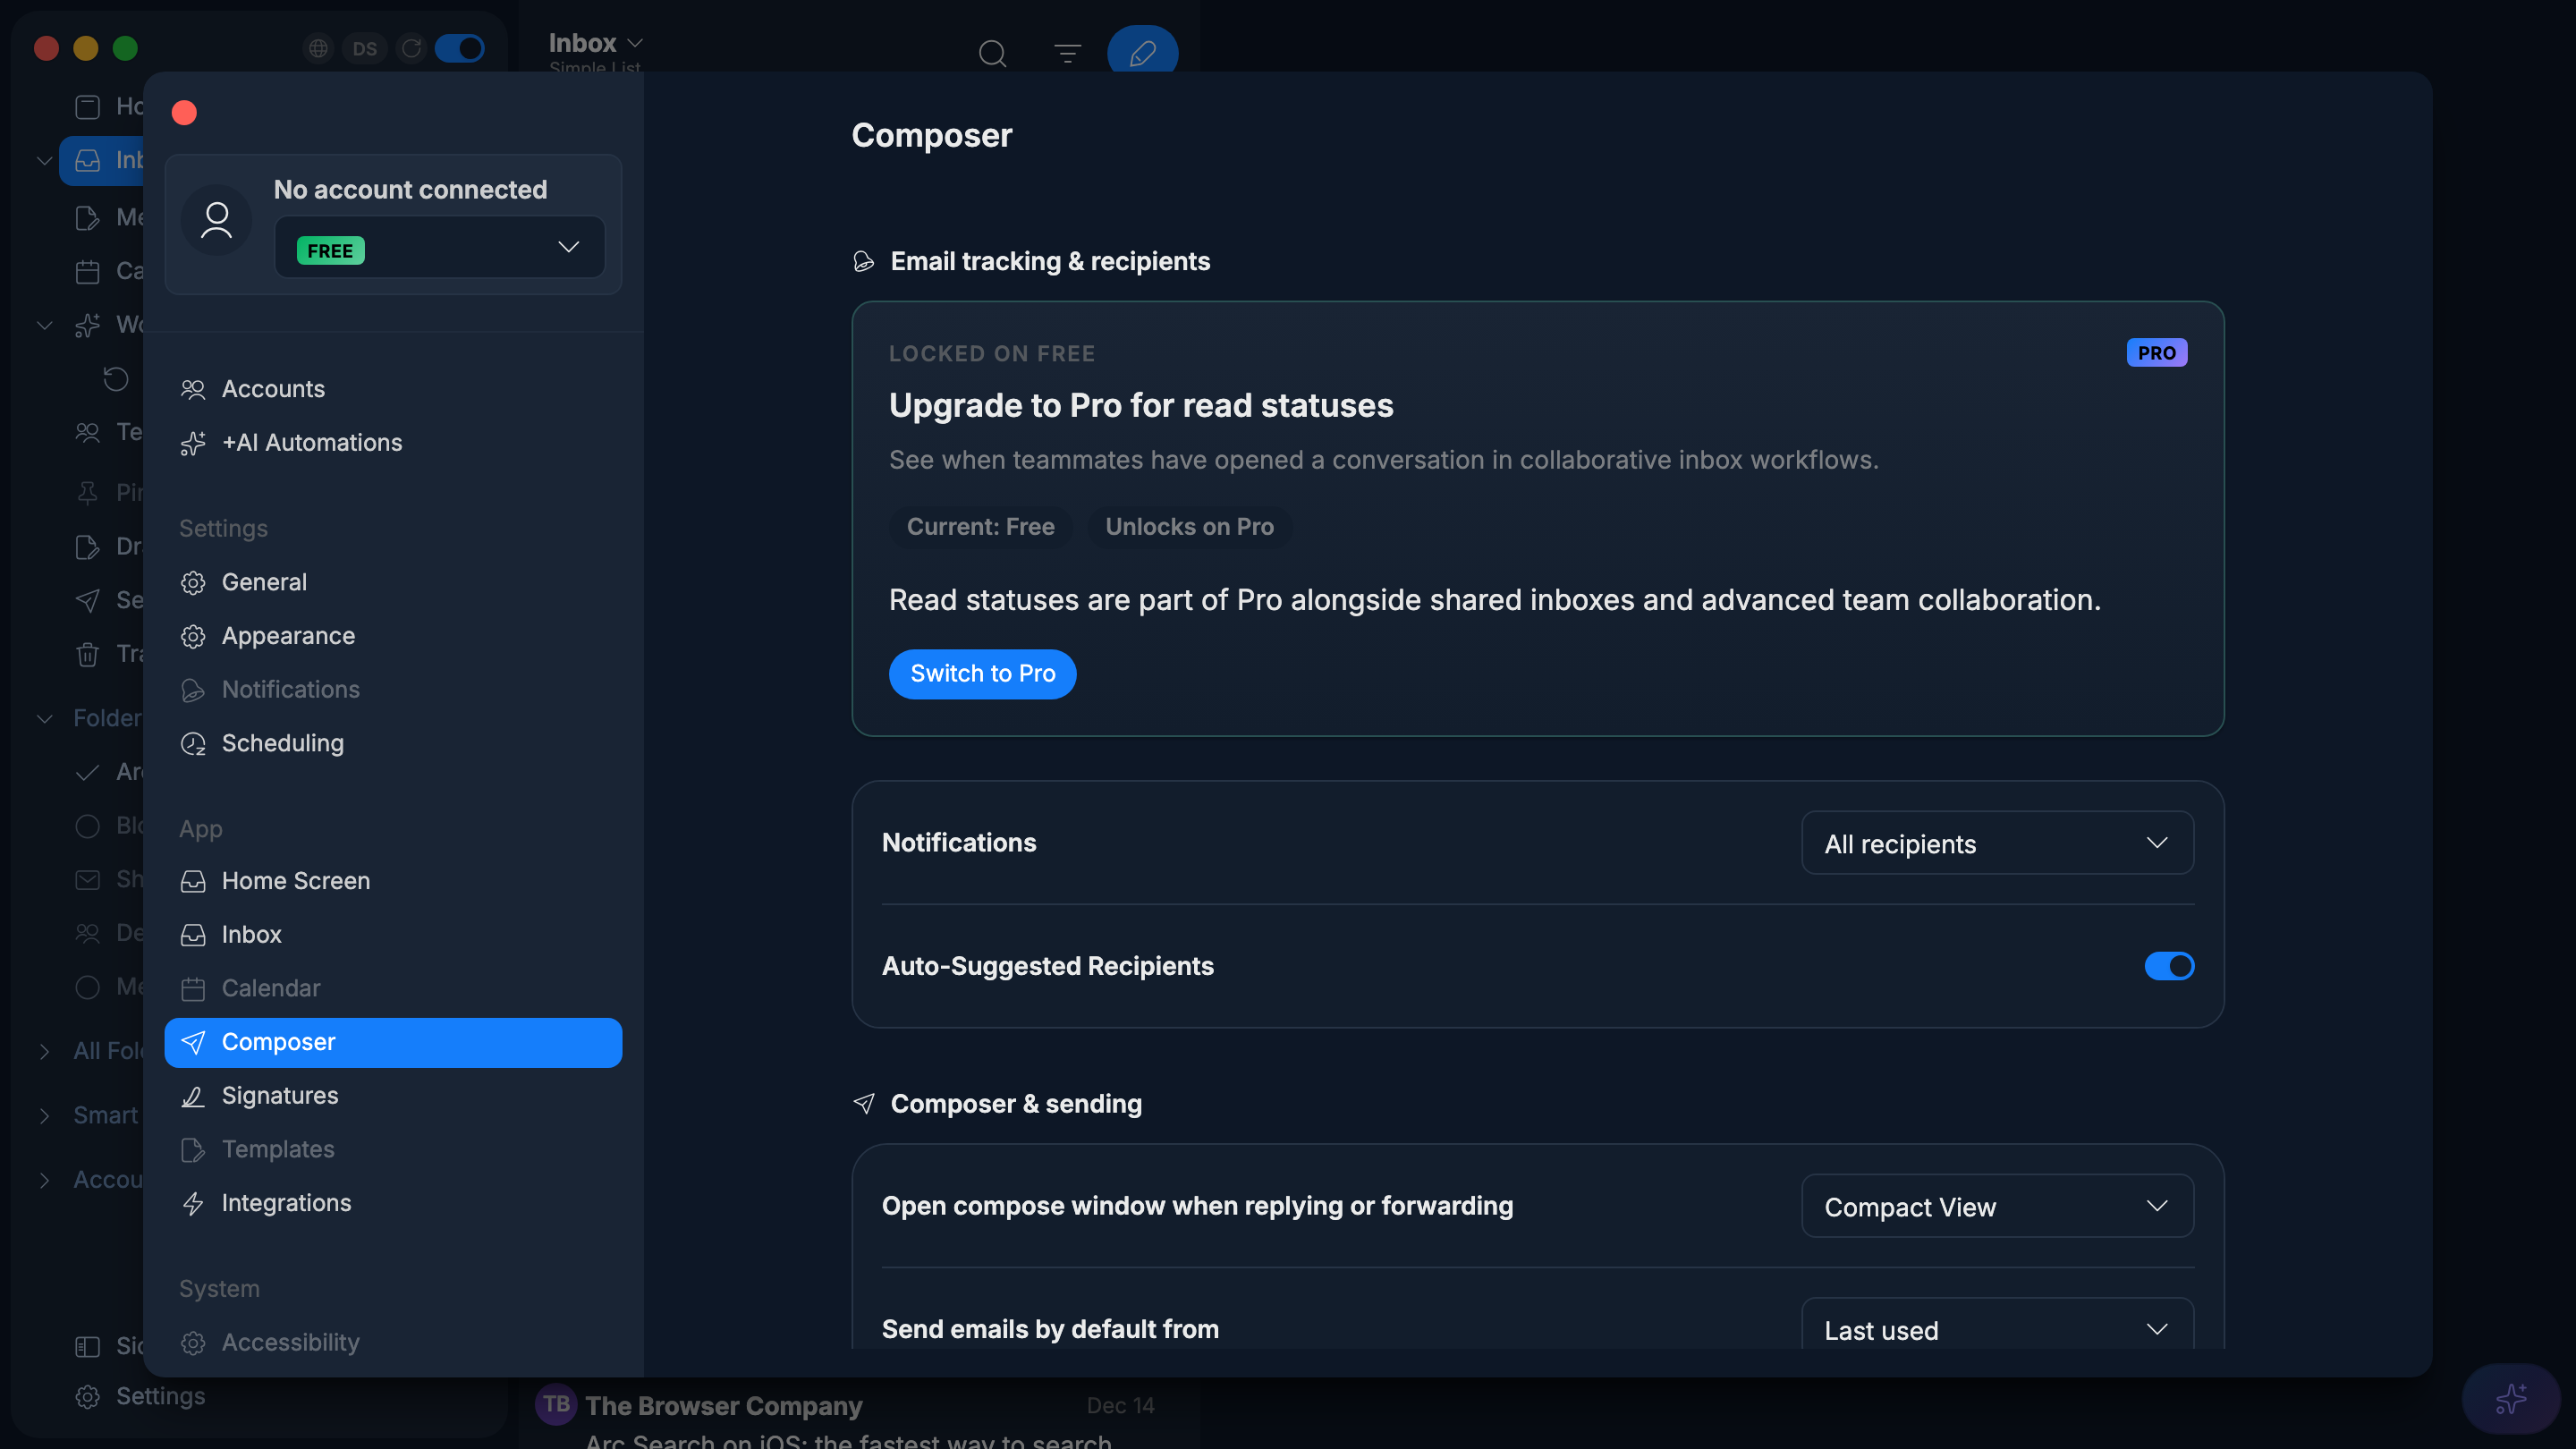This screenshot has height=1449, width=2576.
Task: Click the calendar icon in main sidebar
Action: 88,271
